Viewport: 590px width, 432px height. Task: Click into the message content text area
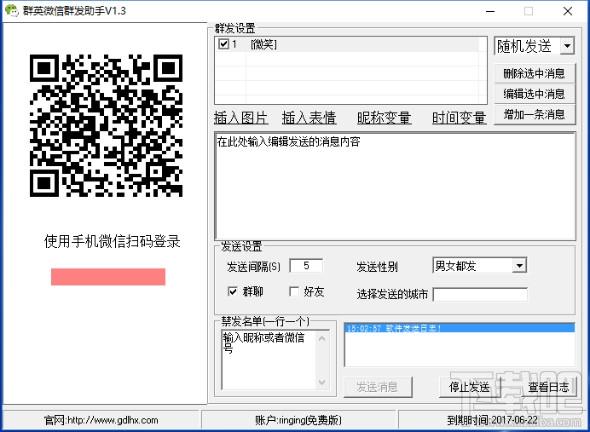(395, 186)
